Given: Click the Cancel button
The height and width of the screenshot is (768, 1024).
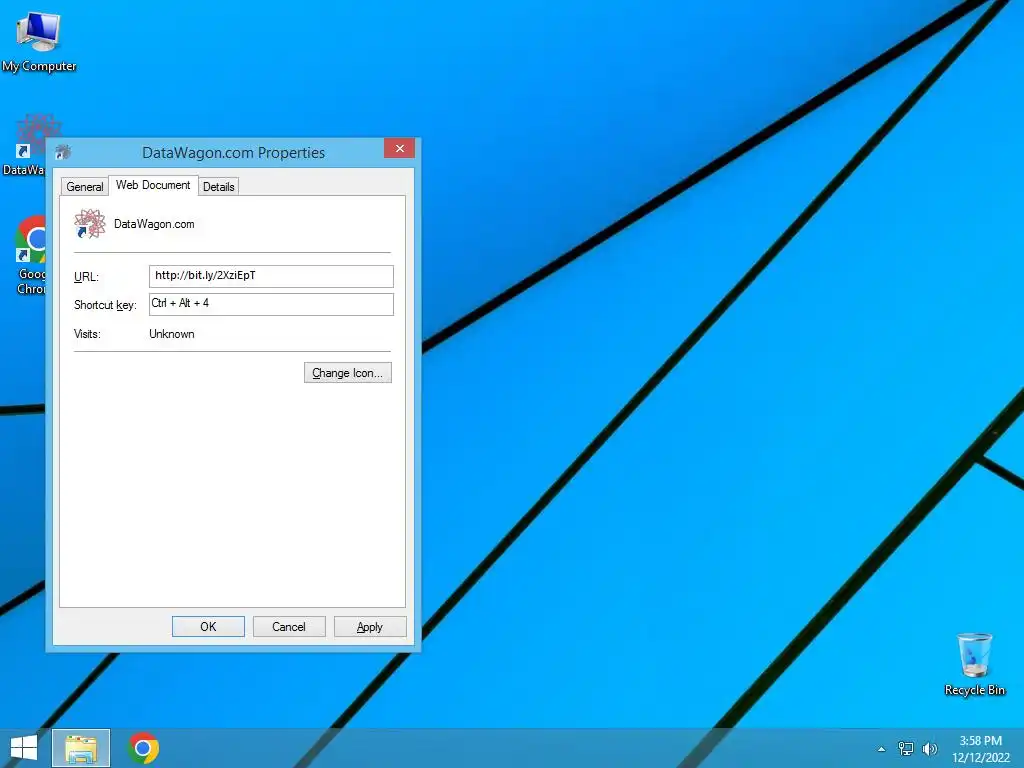Looking at the screenshot, I should 289,626.
